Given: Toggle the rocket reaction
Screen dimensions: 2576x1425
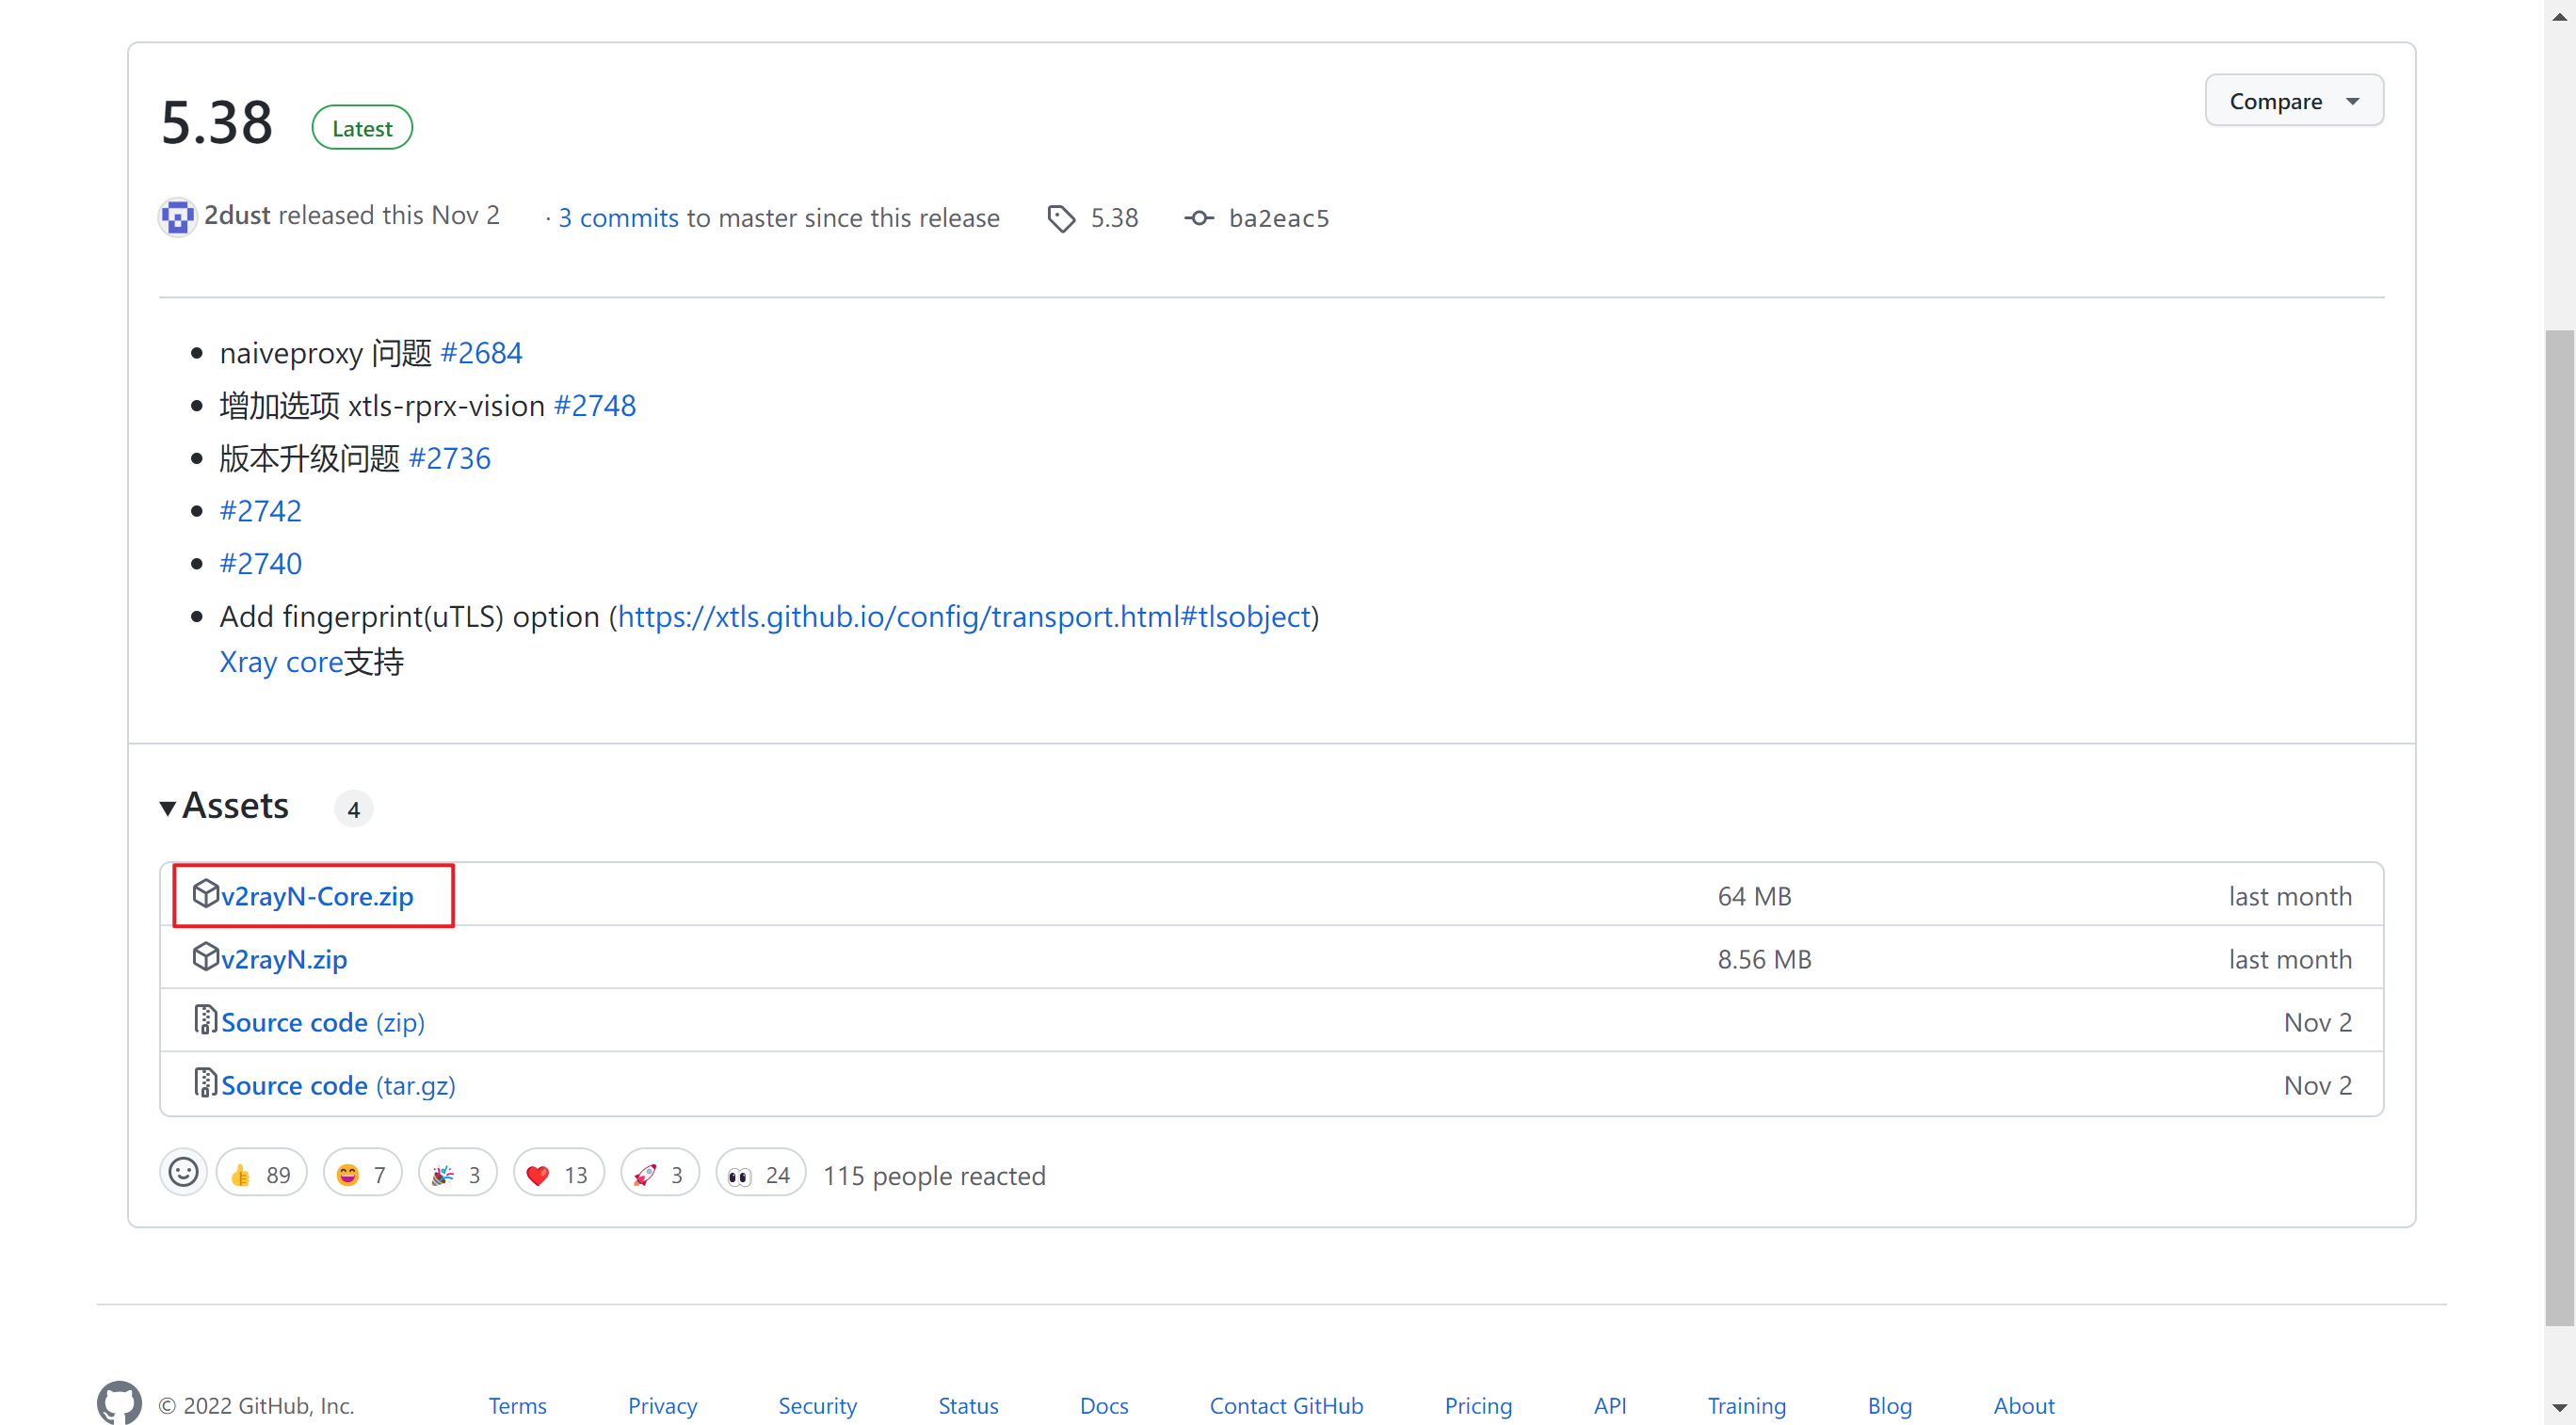Looking at the screenshot, I should click(659, 1172).
